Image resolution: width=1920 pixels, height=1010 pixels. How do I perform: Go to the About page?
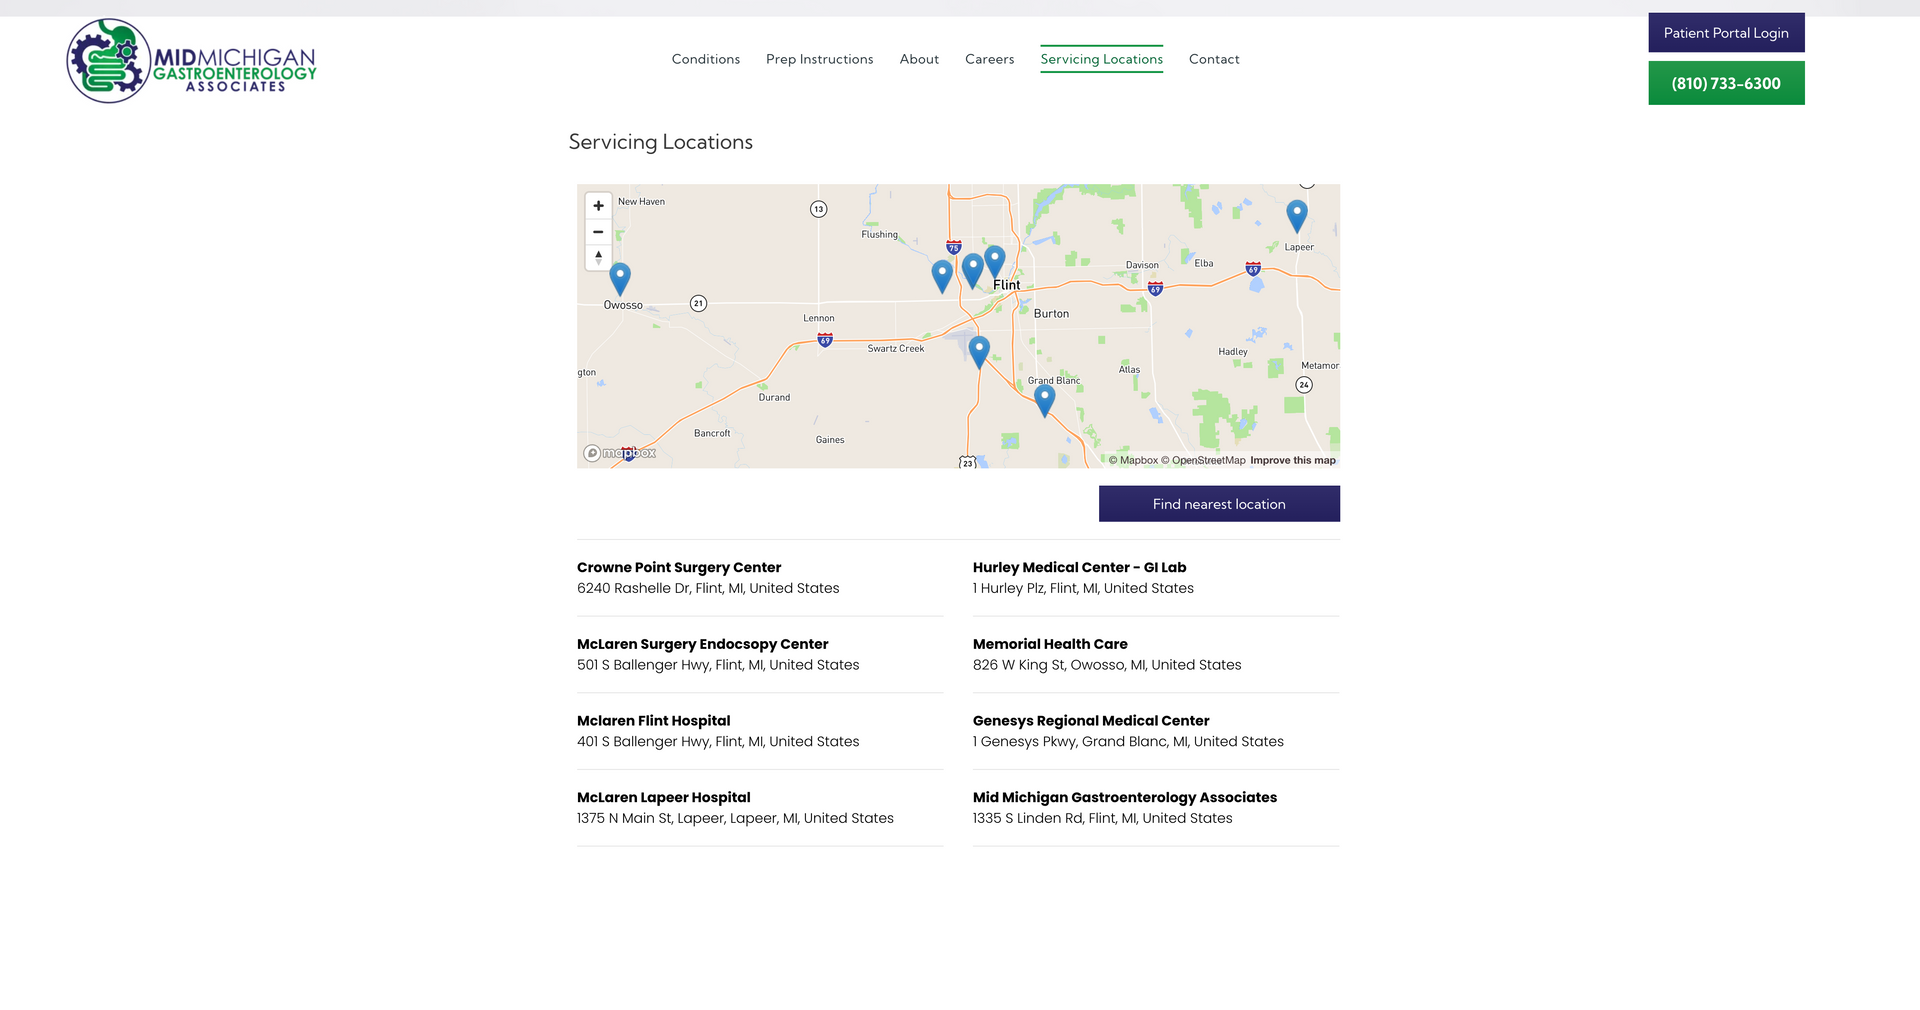point(919,59)
